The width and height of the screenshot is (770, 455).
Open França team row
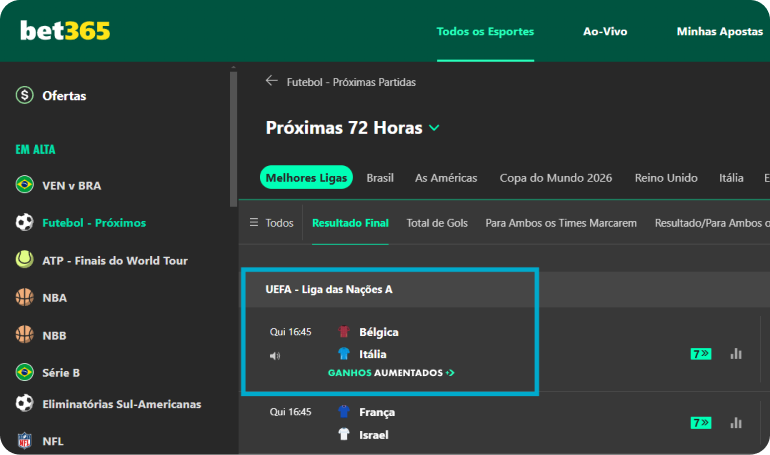click(x=377, y=412)
